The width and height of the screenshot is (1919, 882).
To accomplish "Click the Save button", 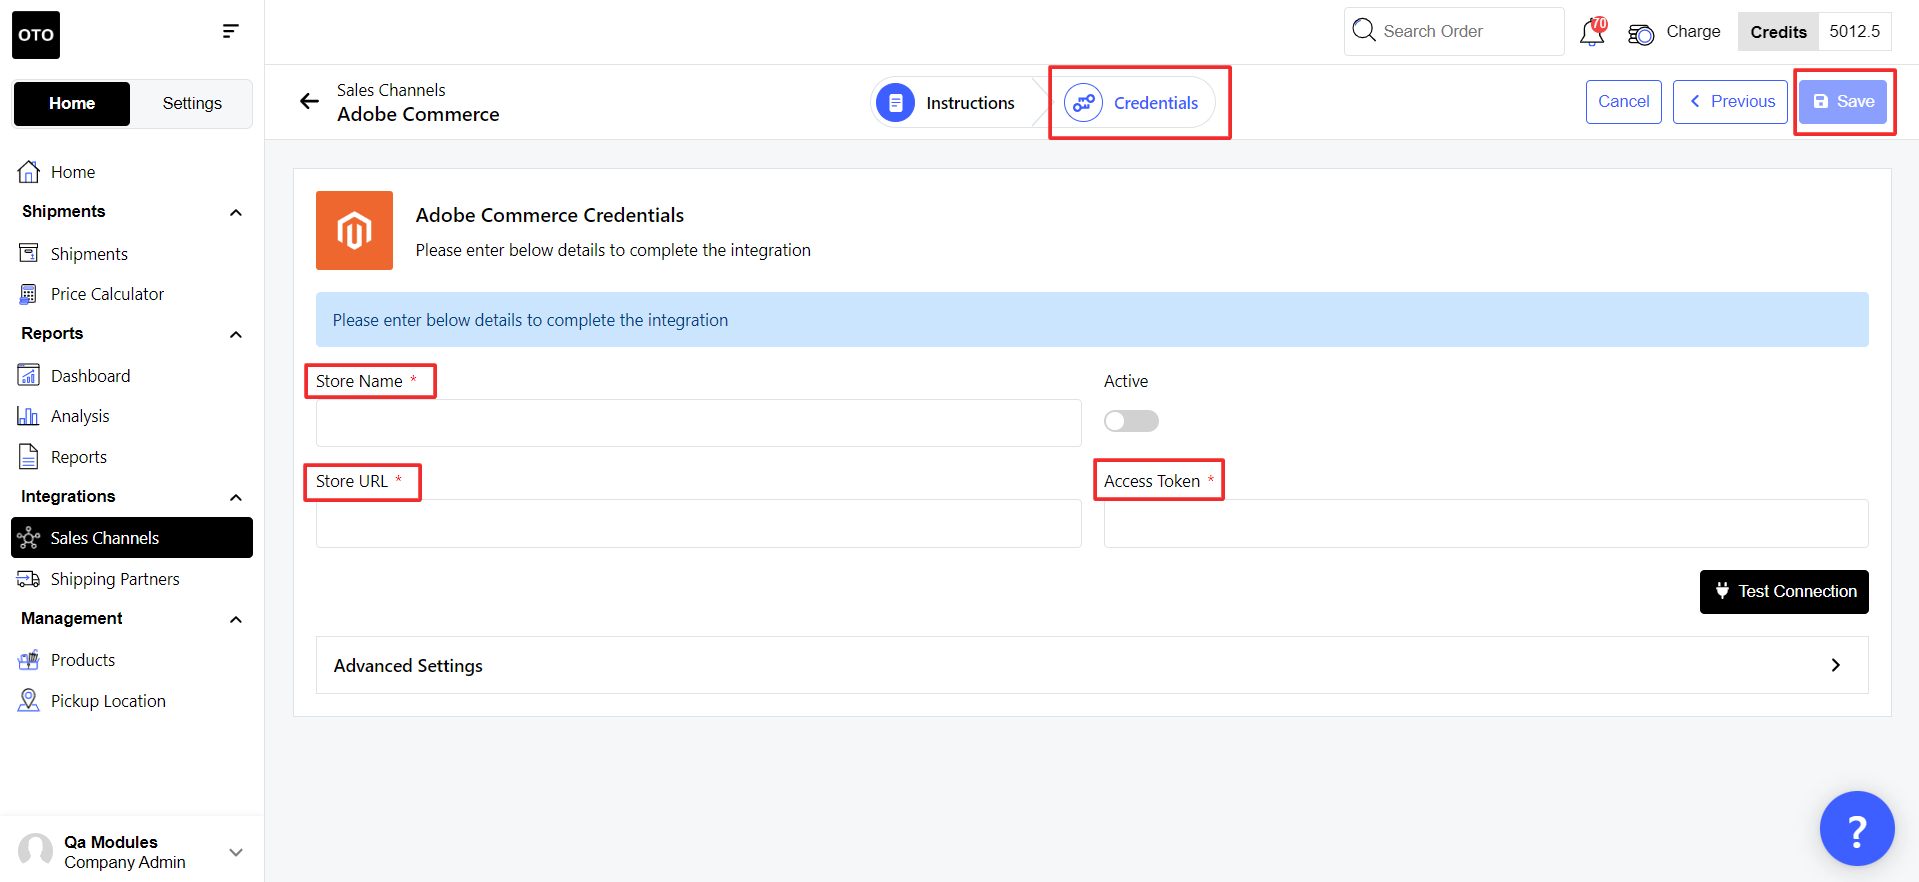I will 1843,102.
